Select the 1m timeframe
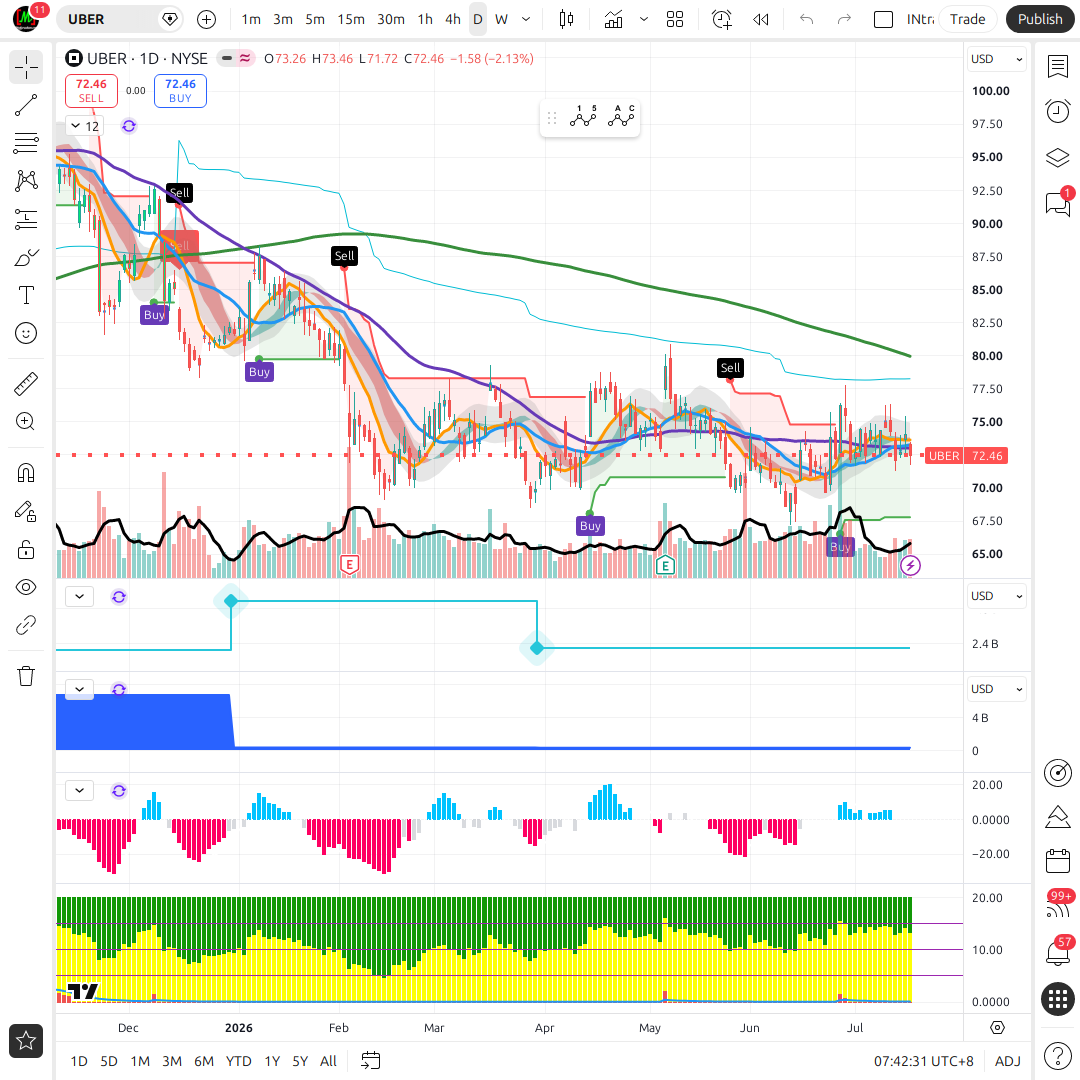Screen dimensions: 1080x1080 pyautogui.click(x=251, y=19)
